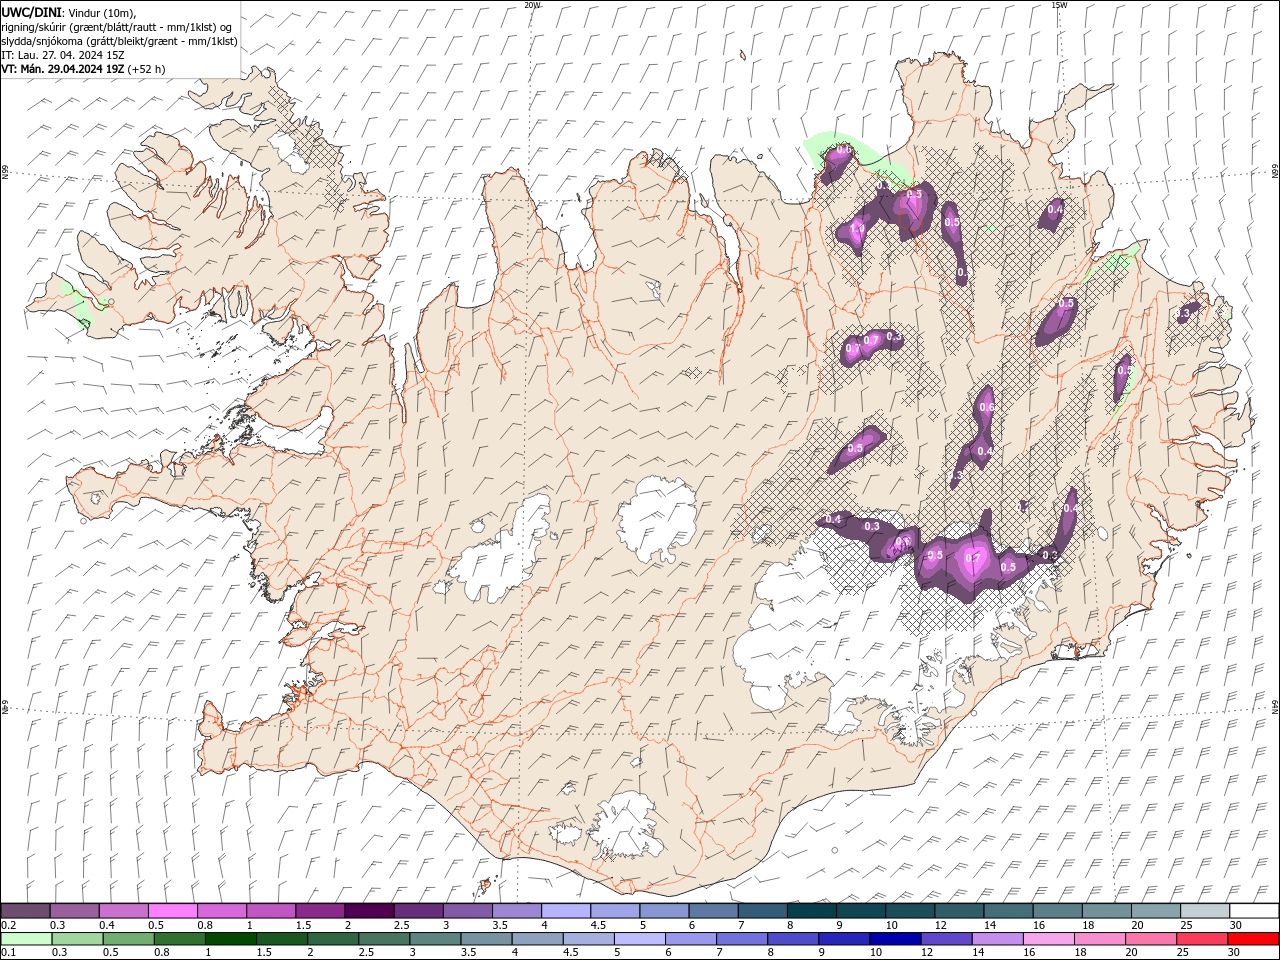
Task: Select upper legend swatch between 4 and 4.5
Action: (x=566, y=911)
